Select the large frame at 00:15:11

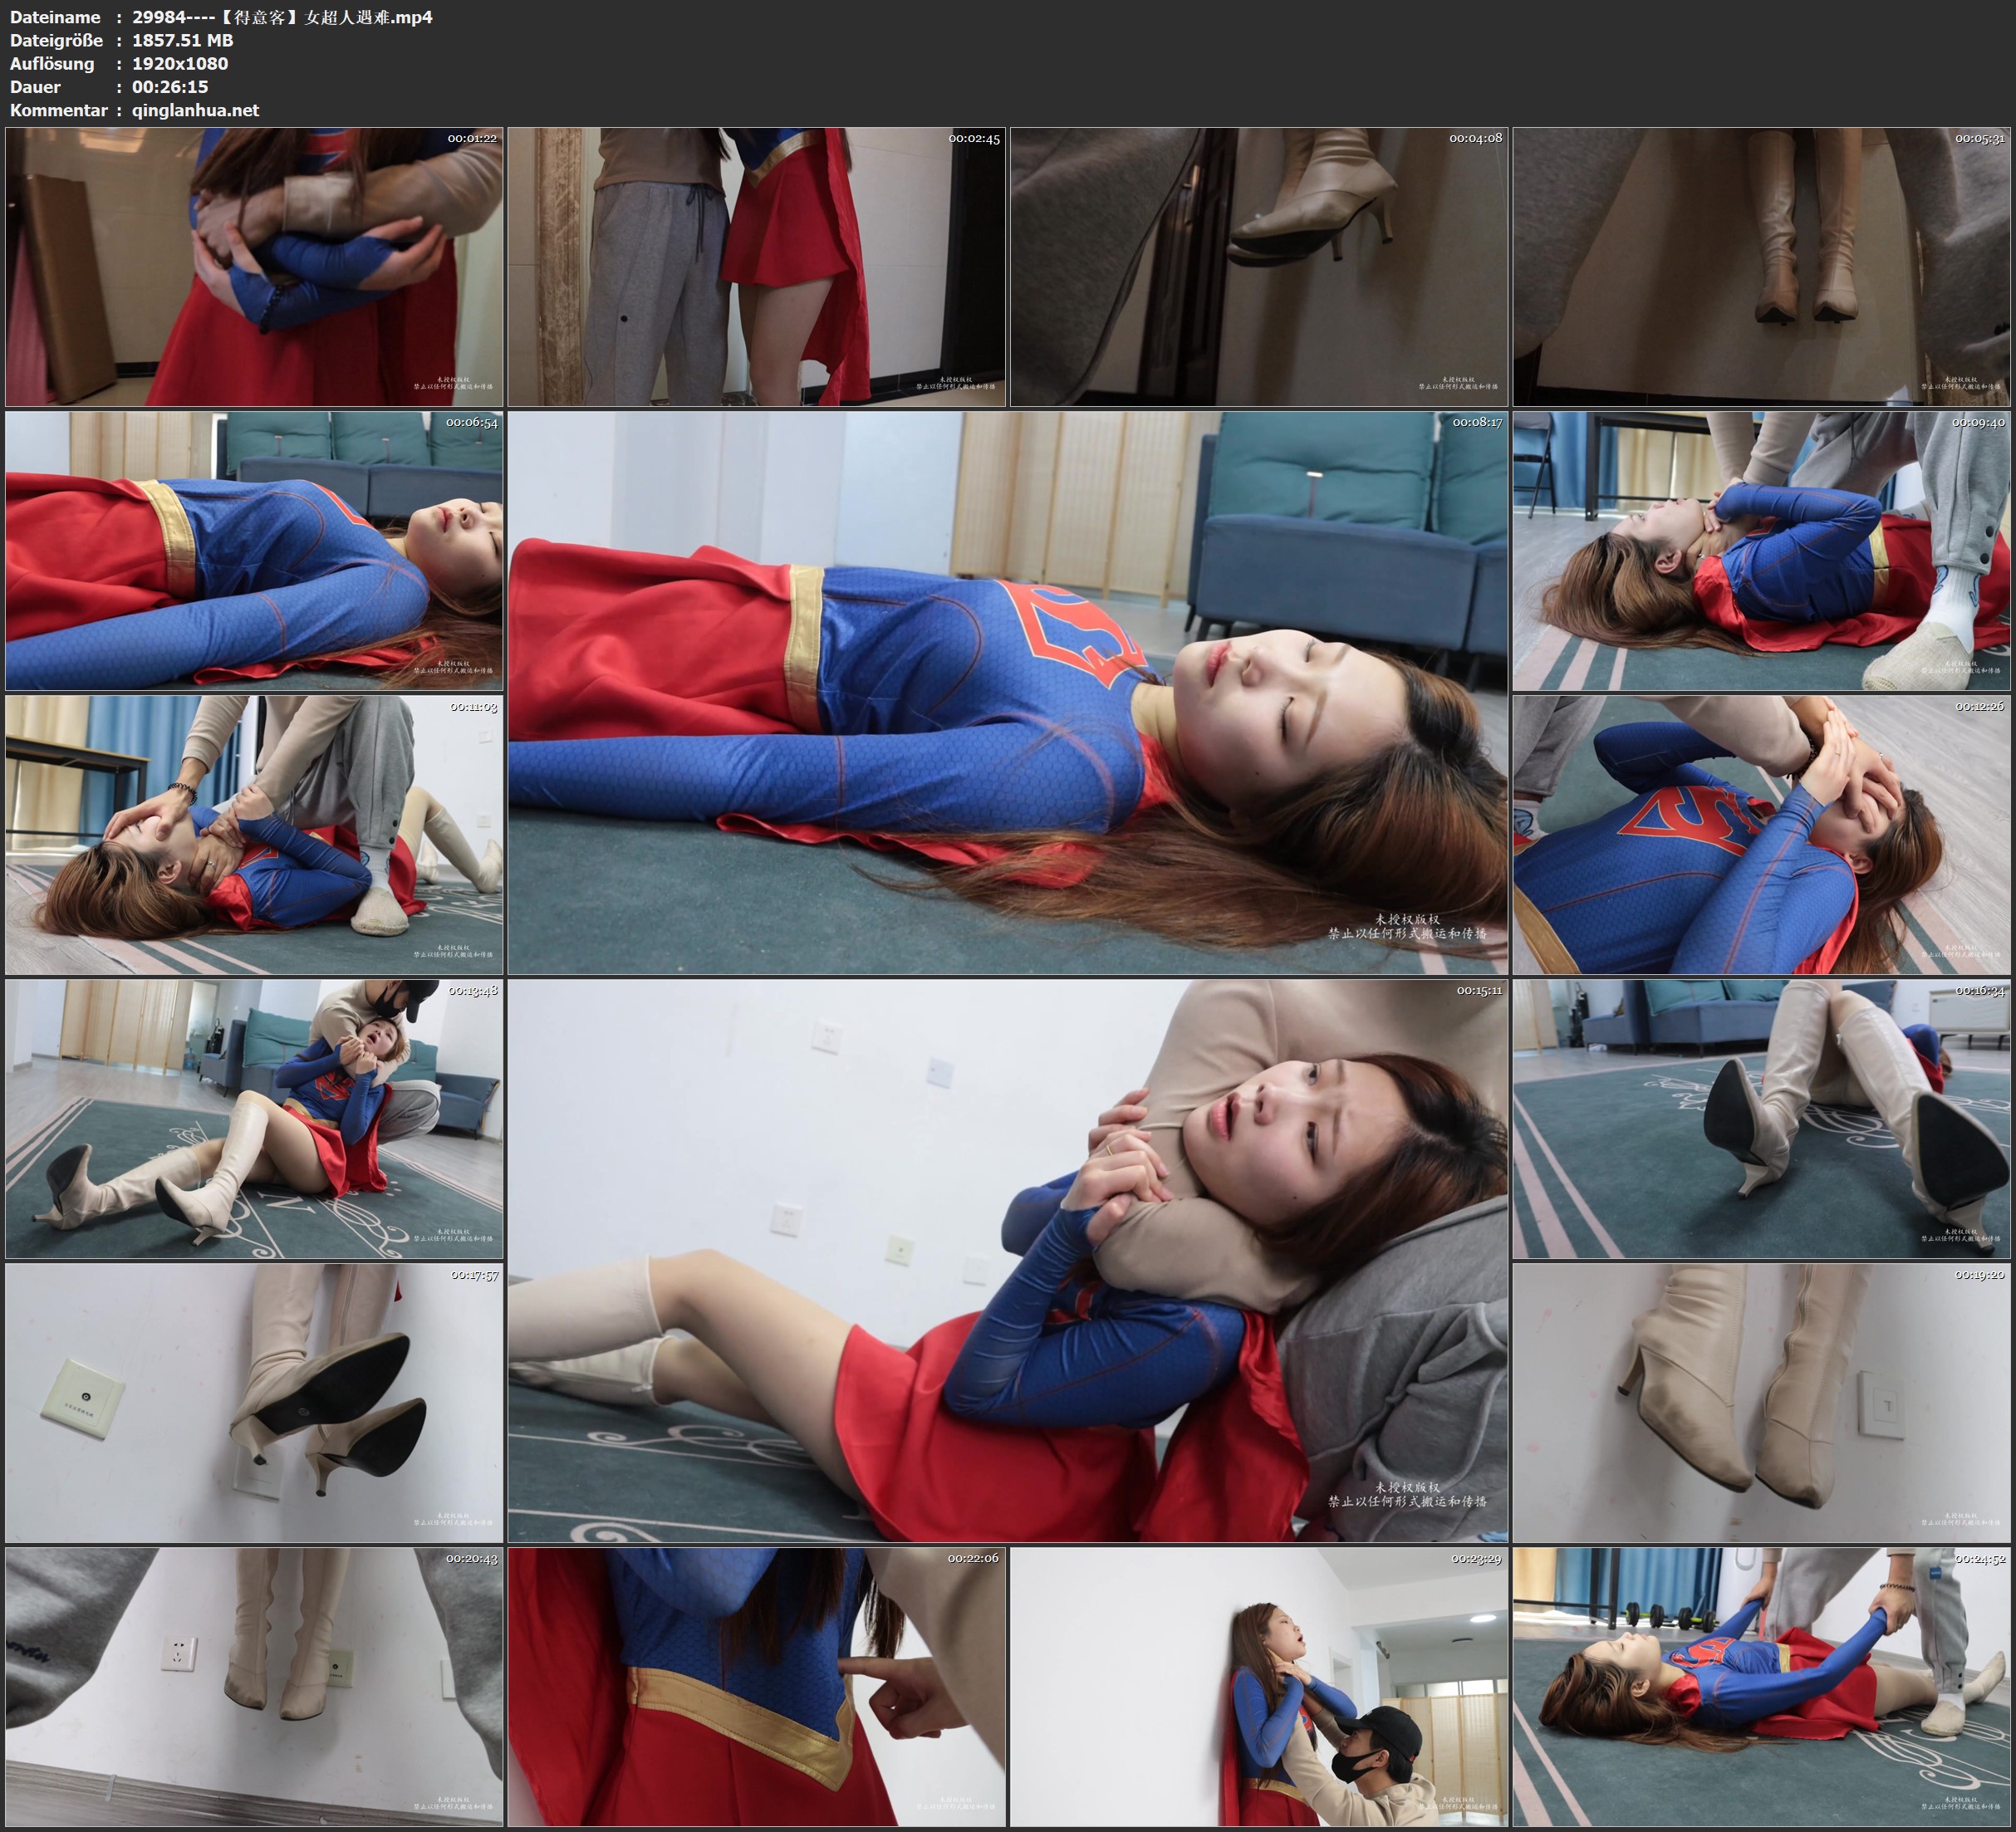1007,1261
